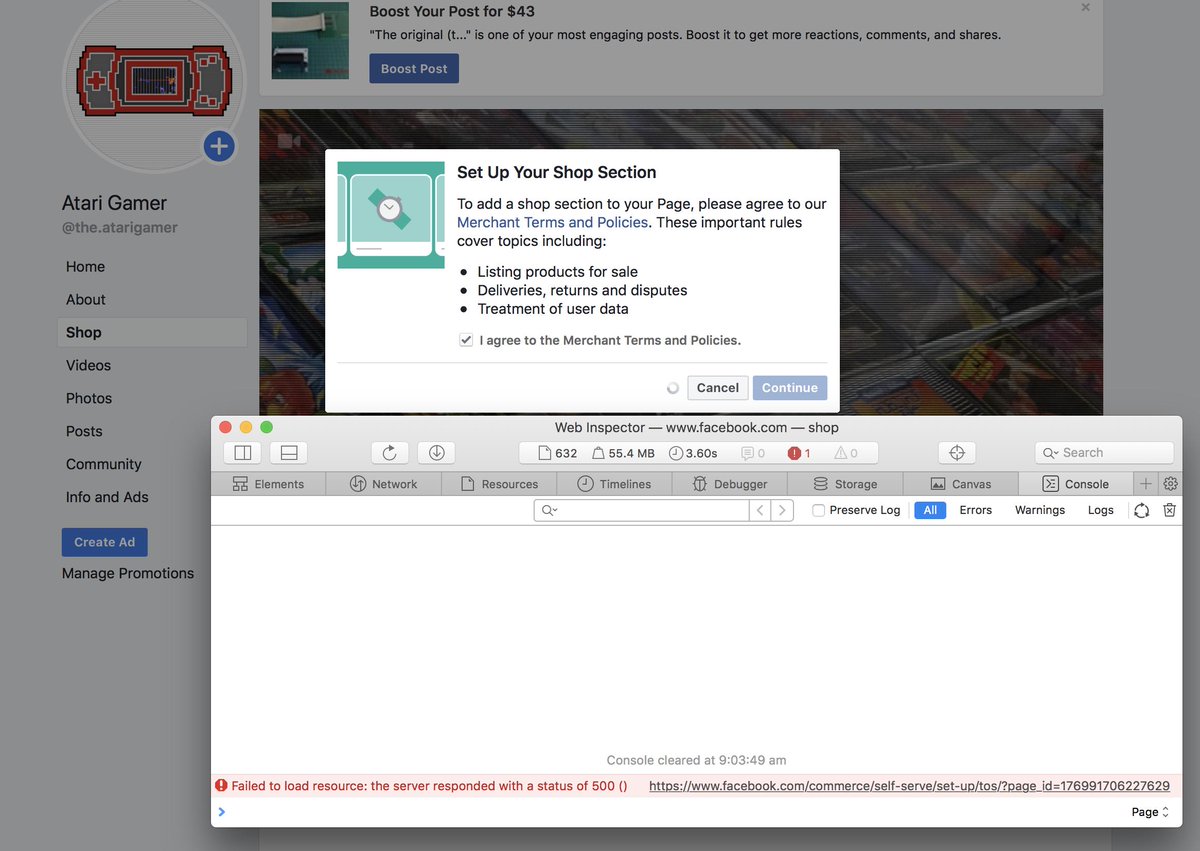Open the Page execution context dropdown
The image size is (1200, 851).
[1150, 812]
